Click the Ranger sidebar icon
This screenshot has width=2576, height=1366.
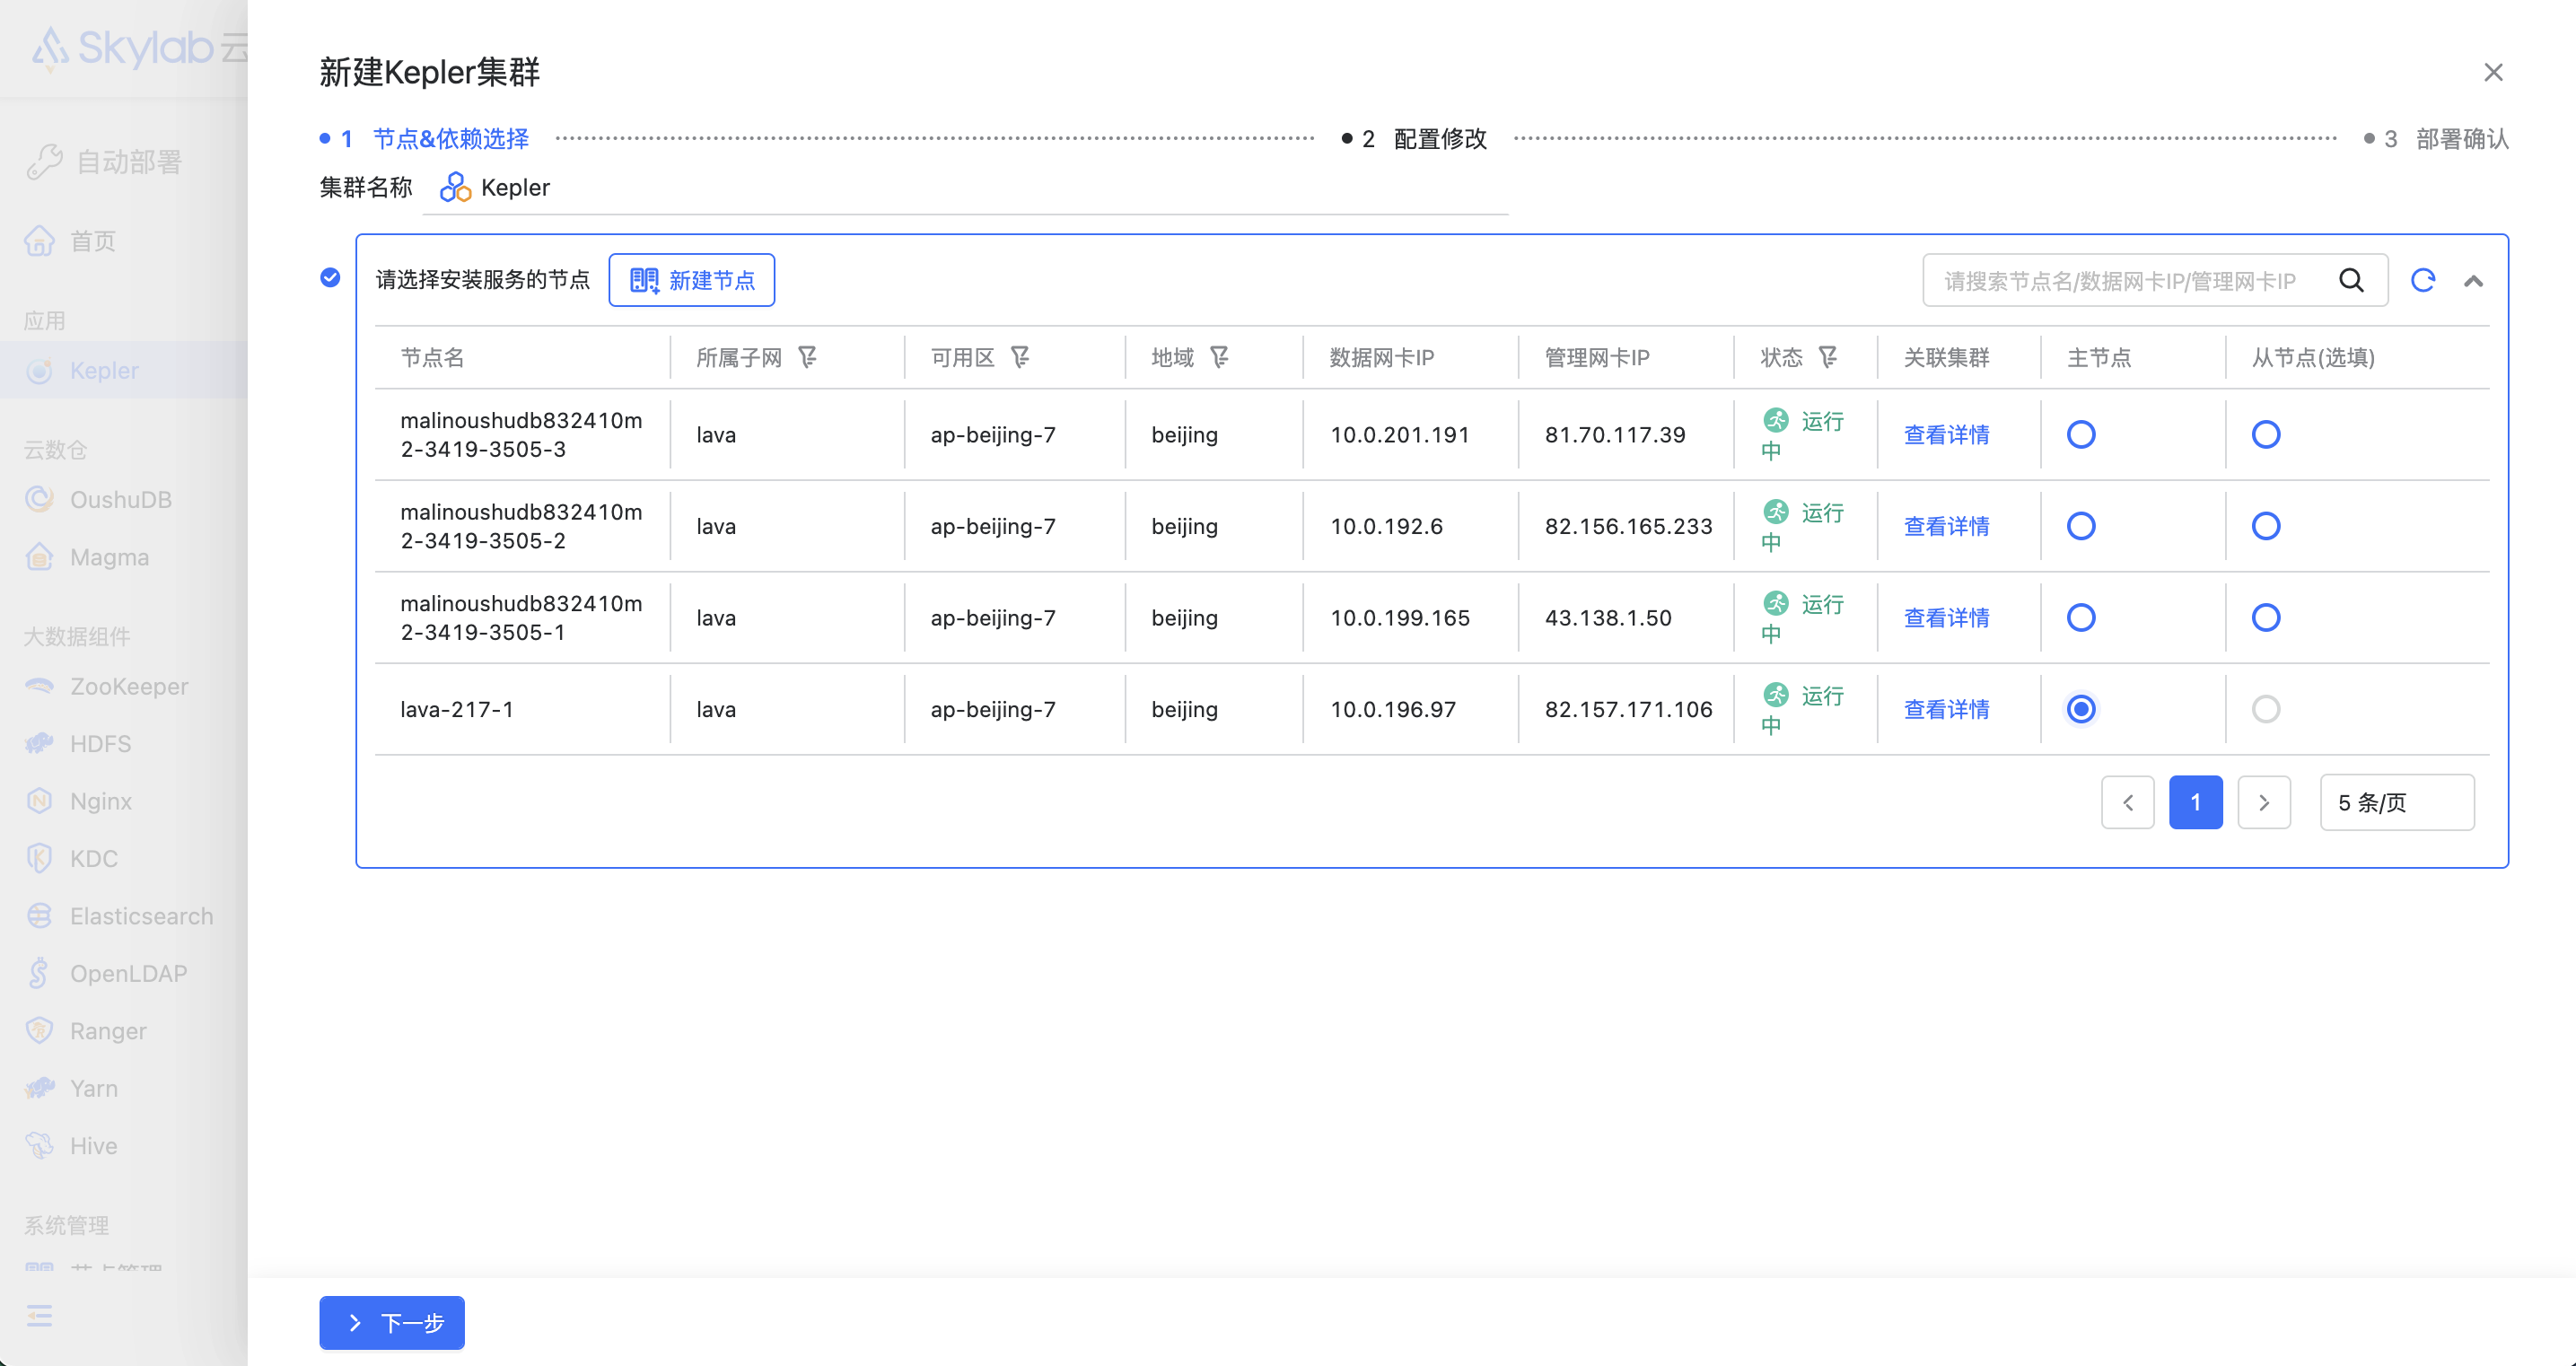(39, 1030)
